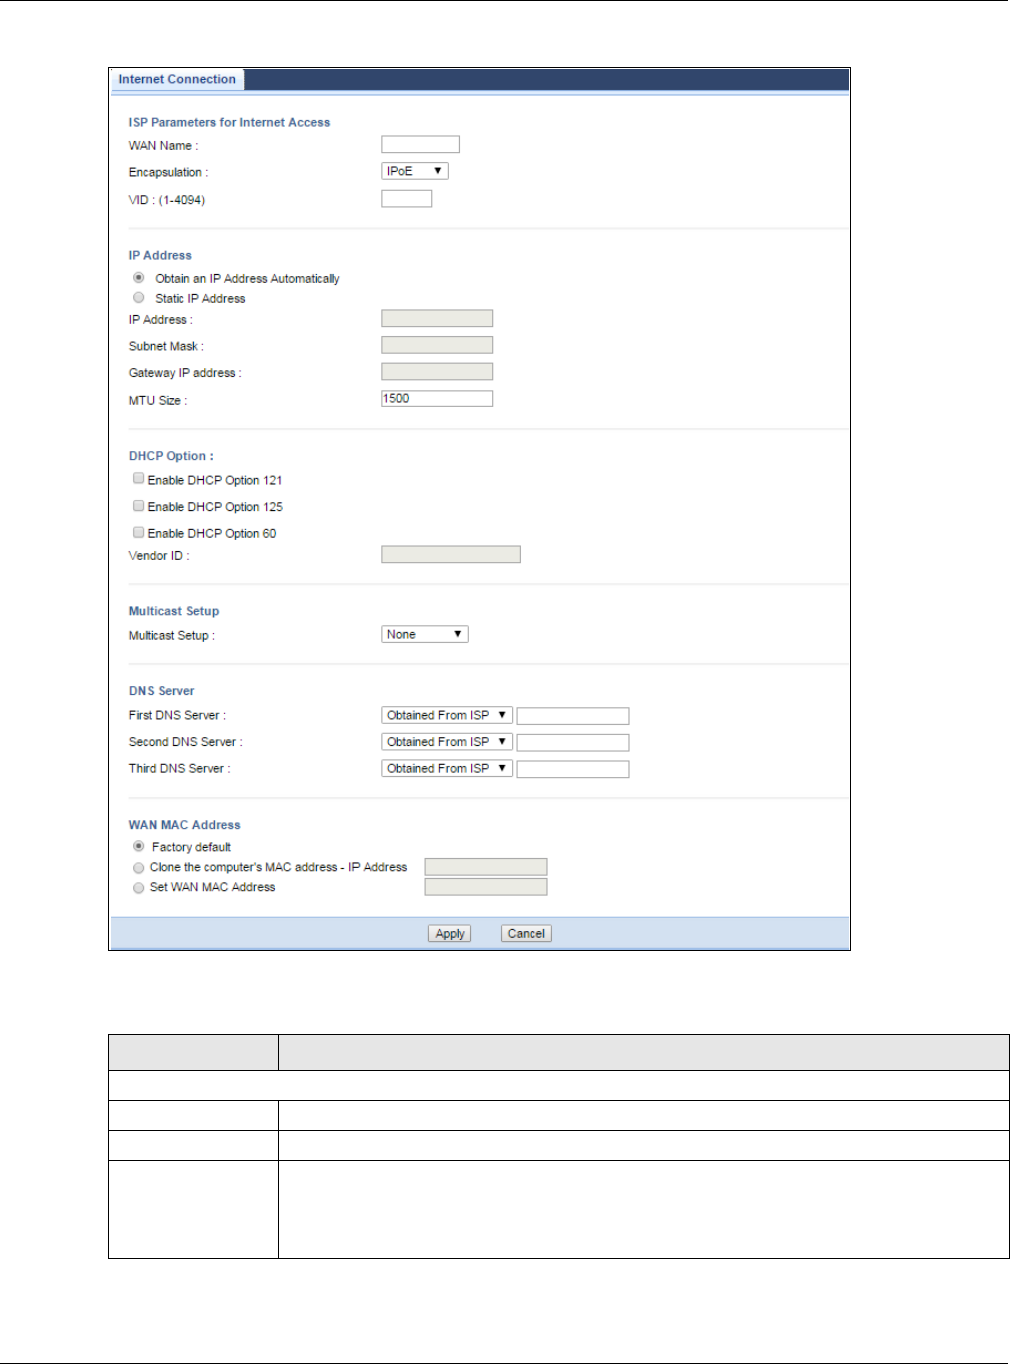
Task: Click the ISP Parameters for Internet Access heading
Action: point(229,122)
